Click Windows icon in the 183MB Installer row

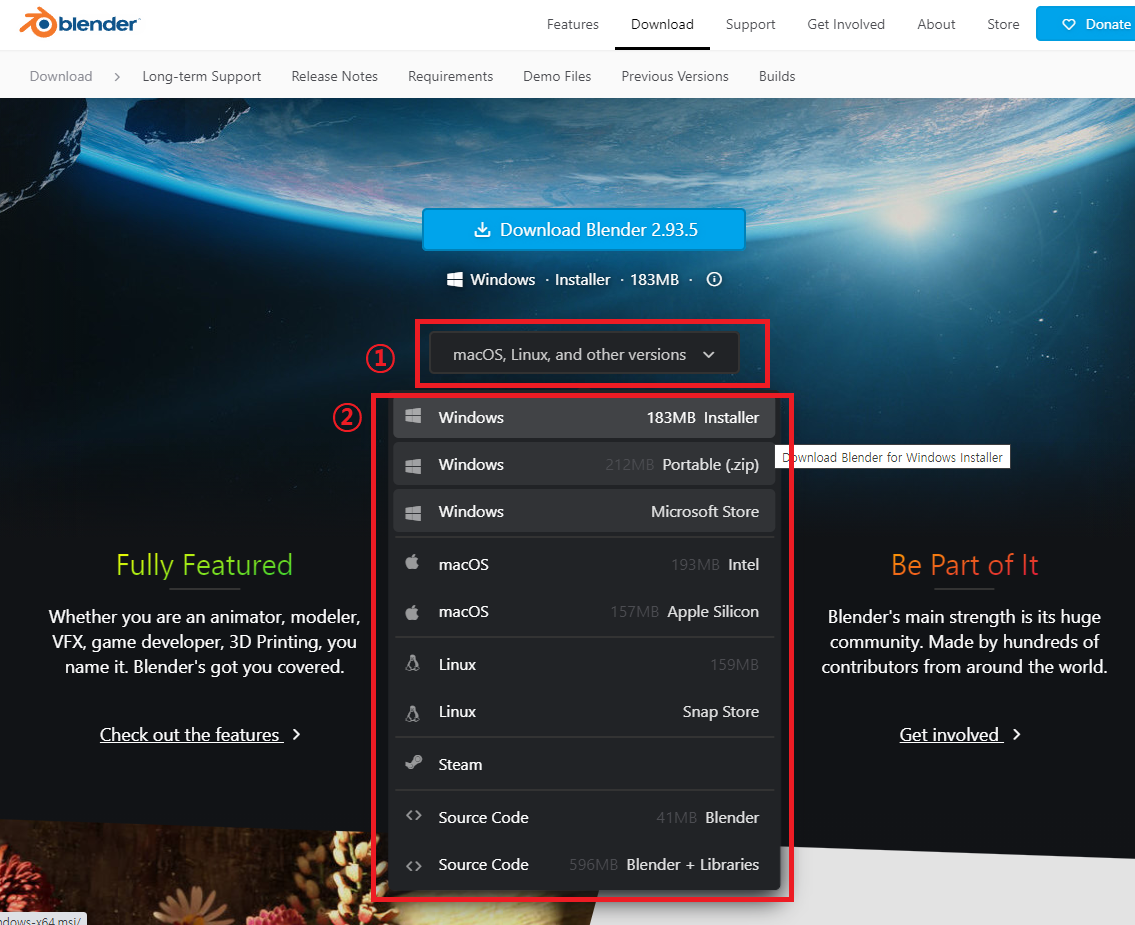413,415
